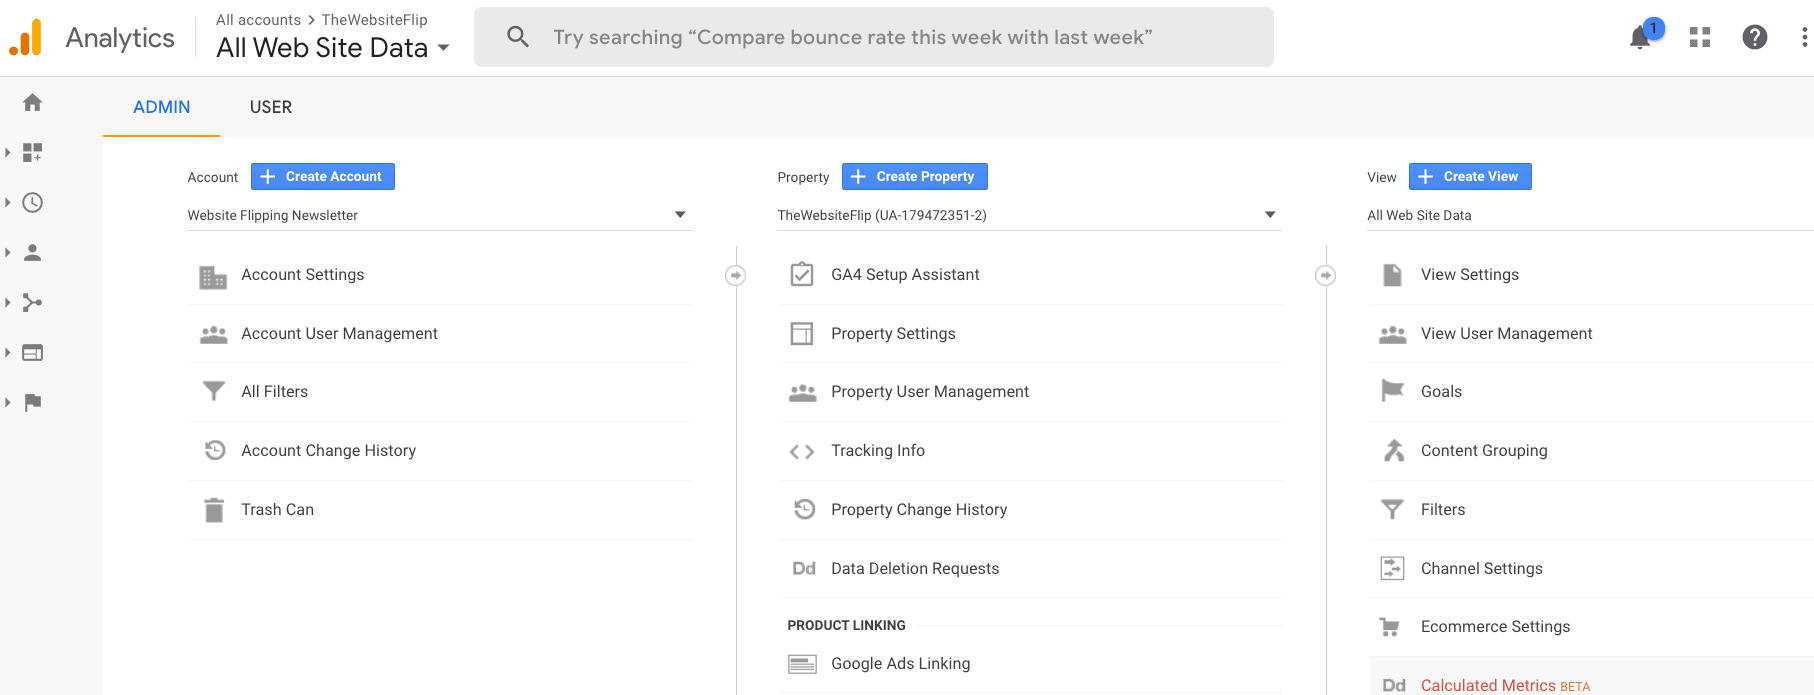
Task: Open the Google apps grid icon
Action: 1700,37
